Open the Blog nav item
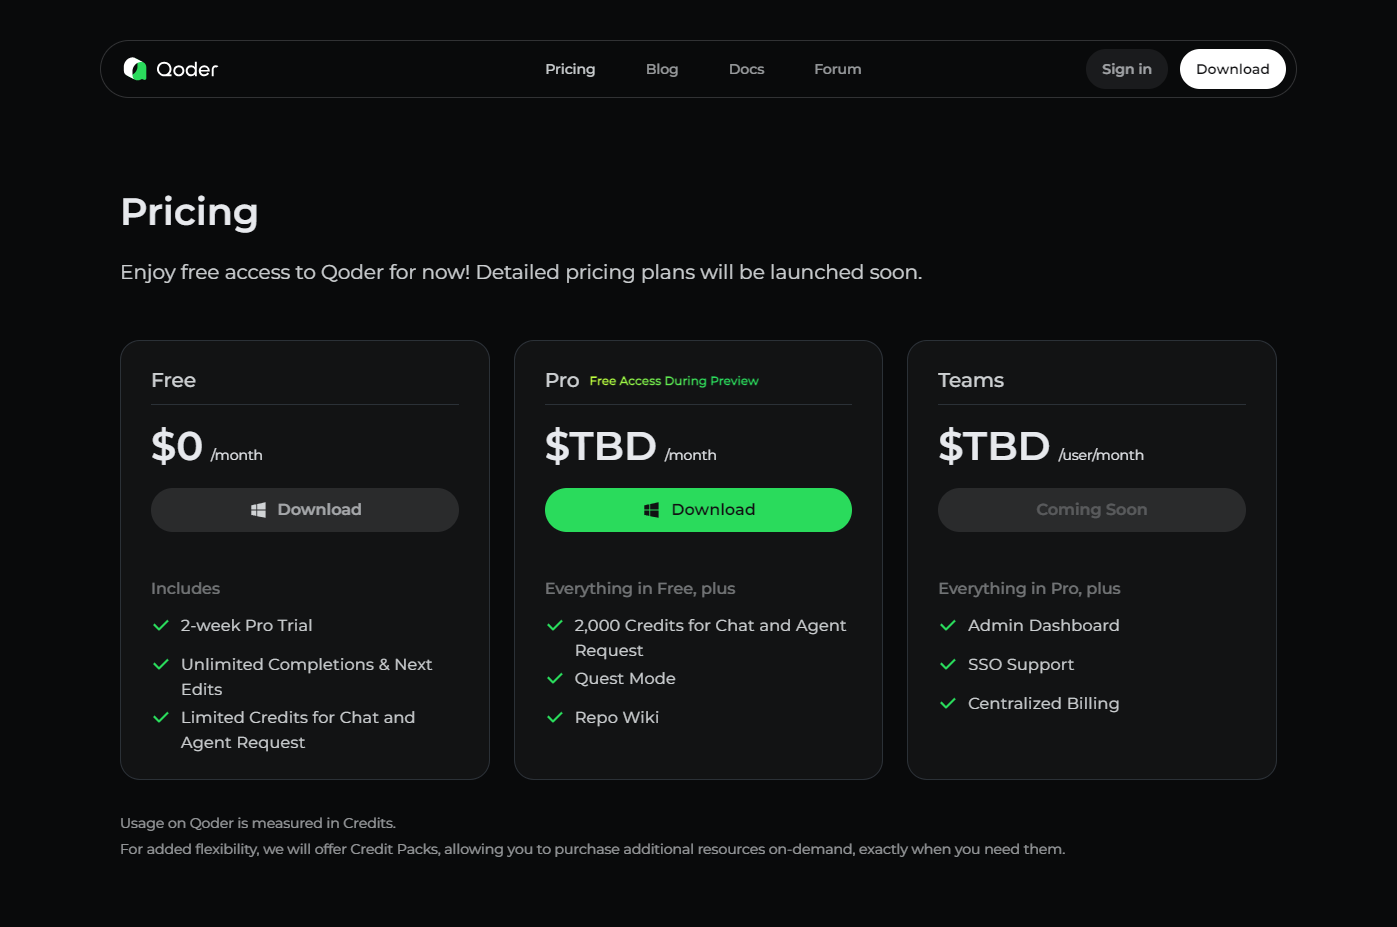 coord(662,69)
